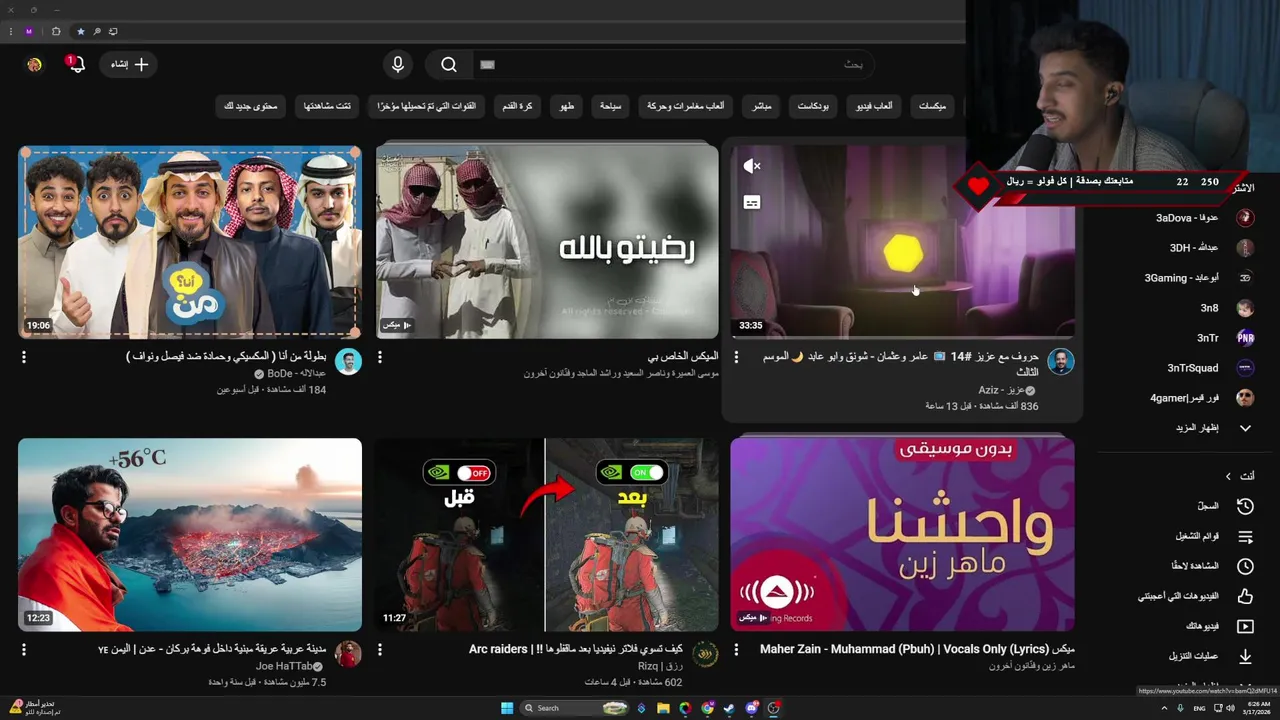This screenshot has width=1280, height=720.
Task: Click the voice search microphone icon
Action: click(398, 64)
